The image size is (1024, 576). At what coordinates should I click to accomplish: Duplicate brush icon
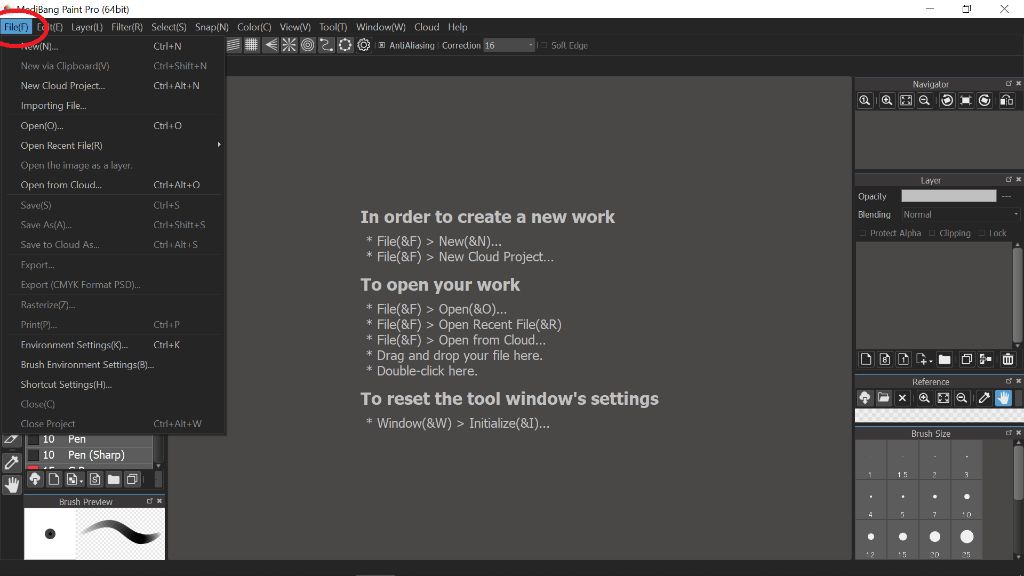click(133, 479)
